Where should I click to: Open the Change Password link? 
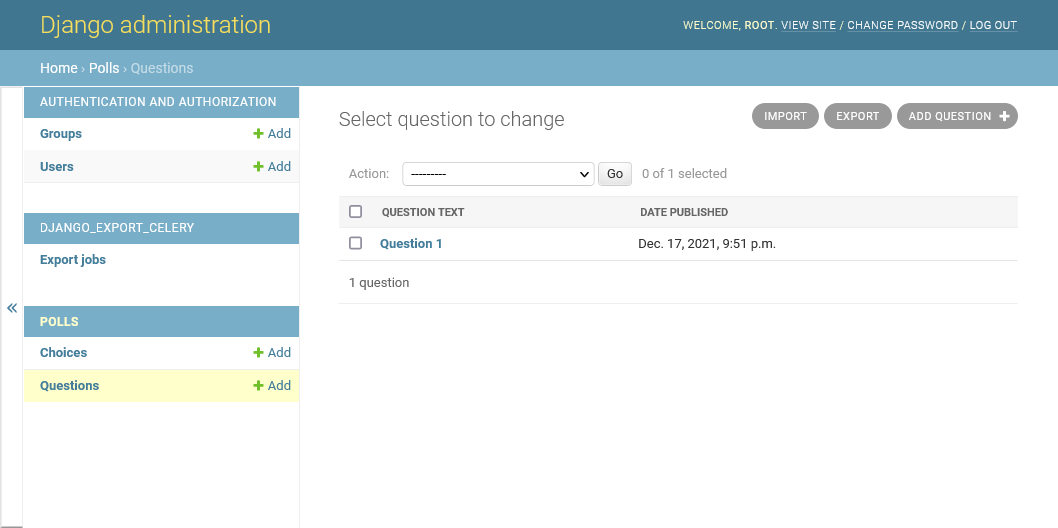point(903,25)
